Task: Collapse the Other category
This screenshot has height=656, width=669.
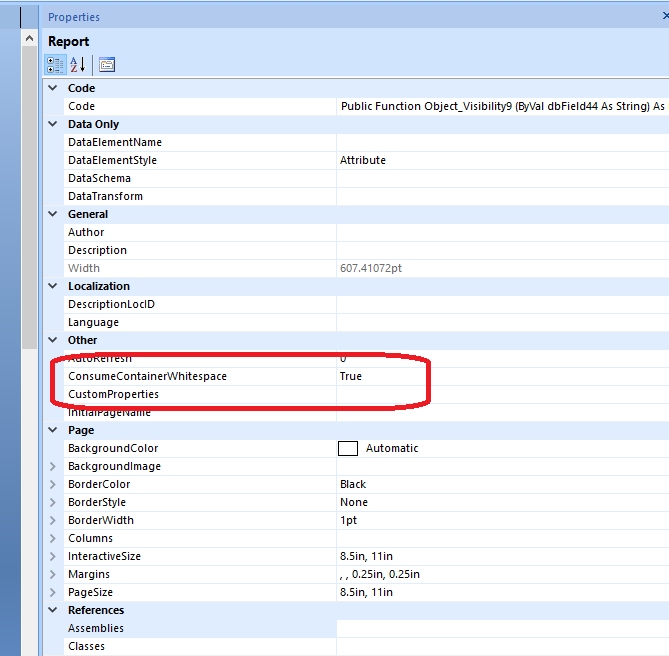Action: pyautogui.click(x=53, y=340)
